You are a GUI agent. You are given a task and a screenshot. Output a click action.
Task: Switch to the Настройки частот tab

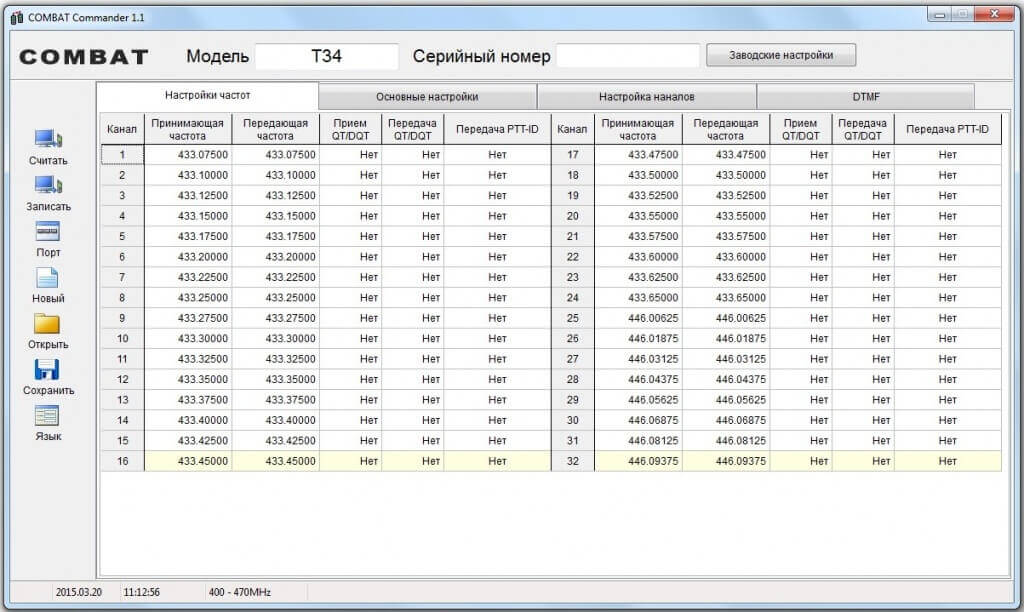click(208, 95)
